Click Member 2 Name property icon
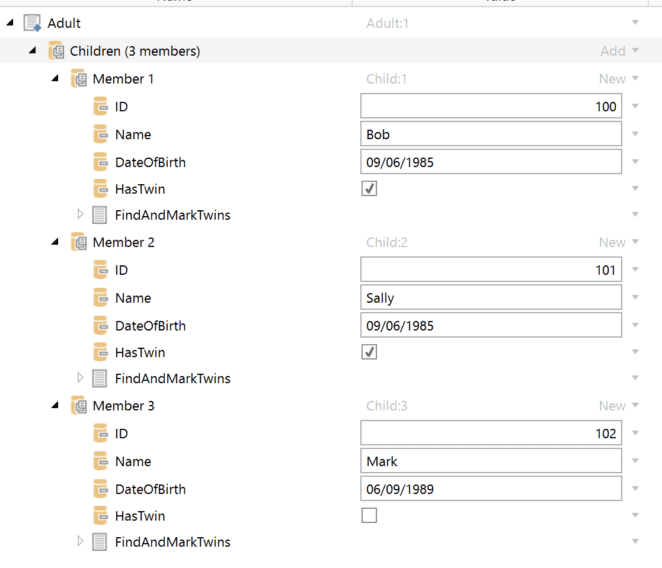 pyautogui.click(x=101, y=298)
